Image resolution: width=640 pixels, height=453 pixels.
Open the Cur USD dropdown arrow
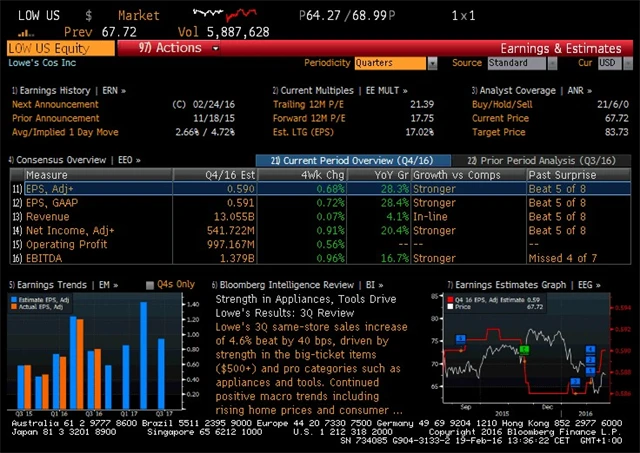tap(629, 63)
